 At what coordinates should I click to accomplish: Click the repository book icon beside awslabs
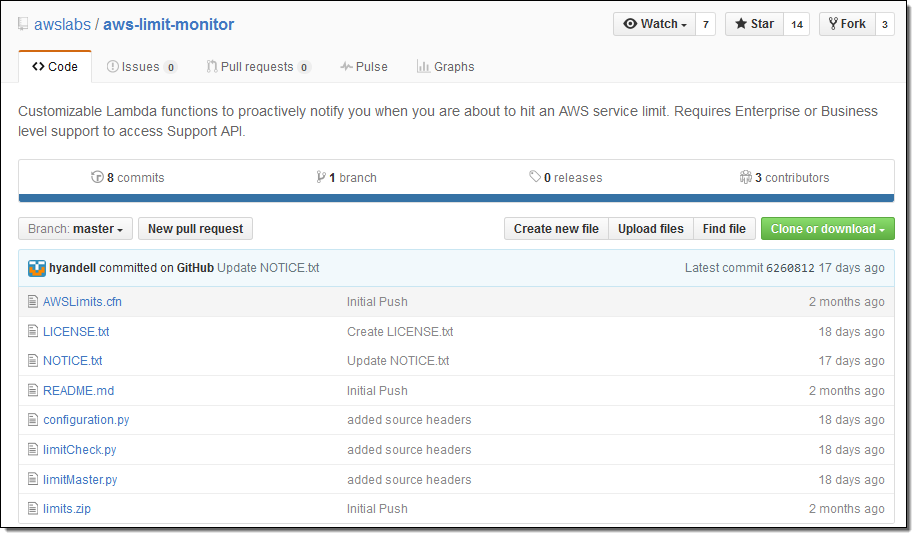point(23,24)
